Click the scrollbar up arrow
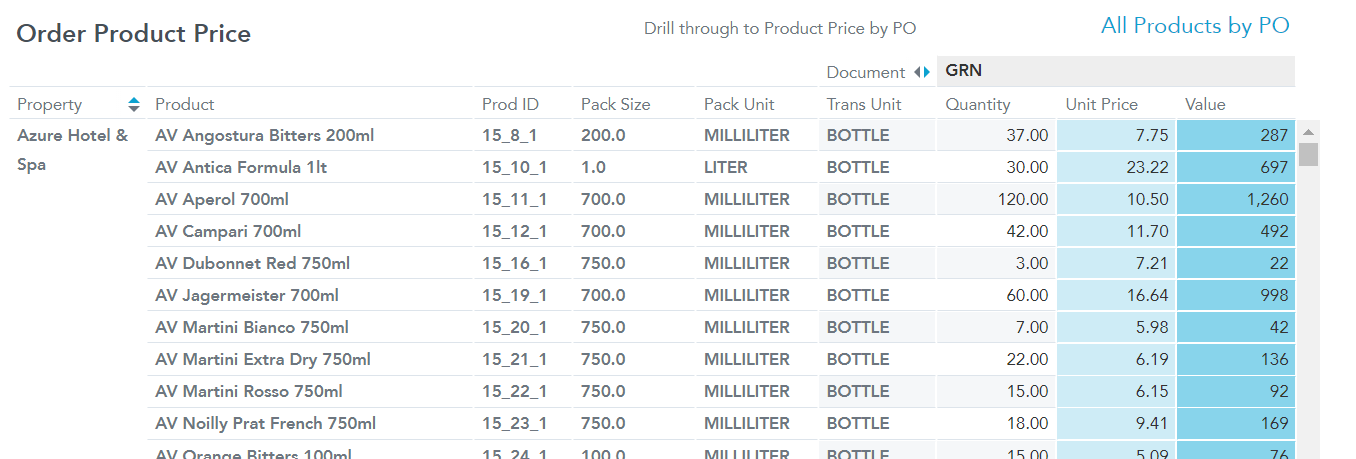 coord(1308,132)
